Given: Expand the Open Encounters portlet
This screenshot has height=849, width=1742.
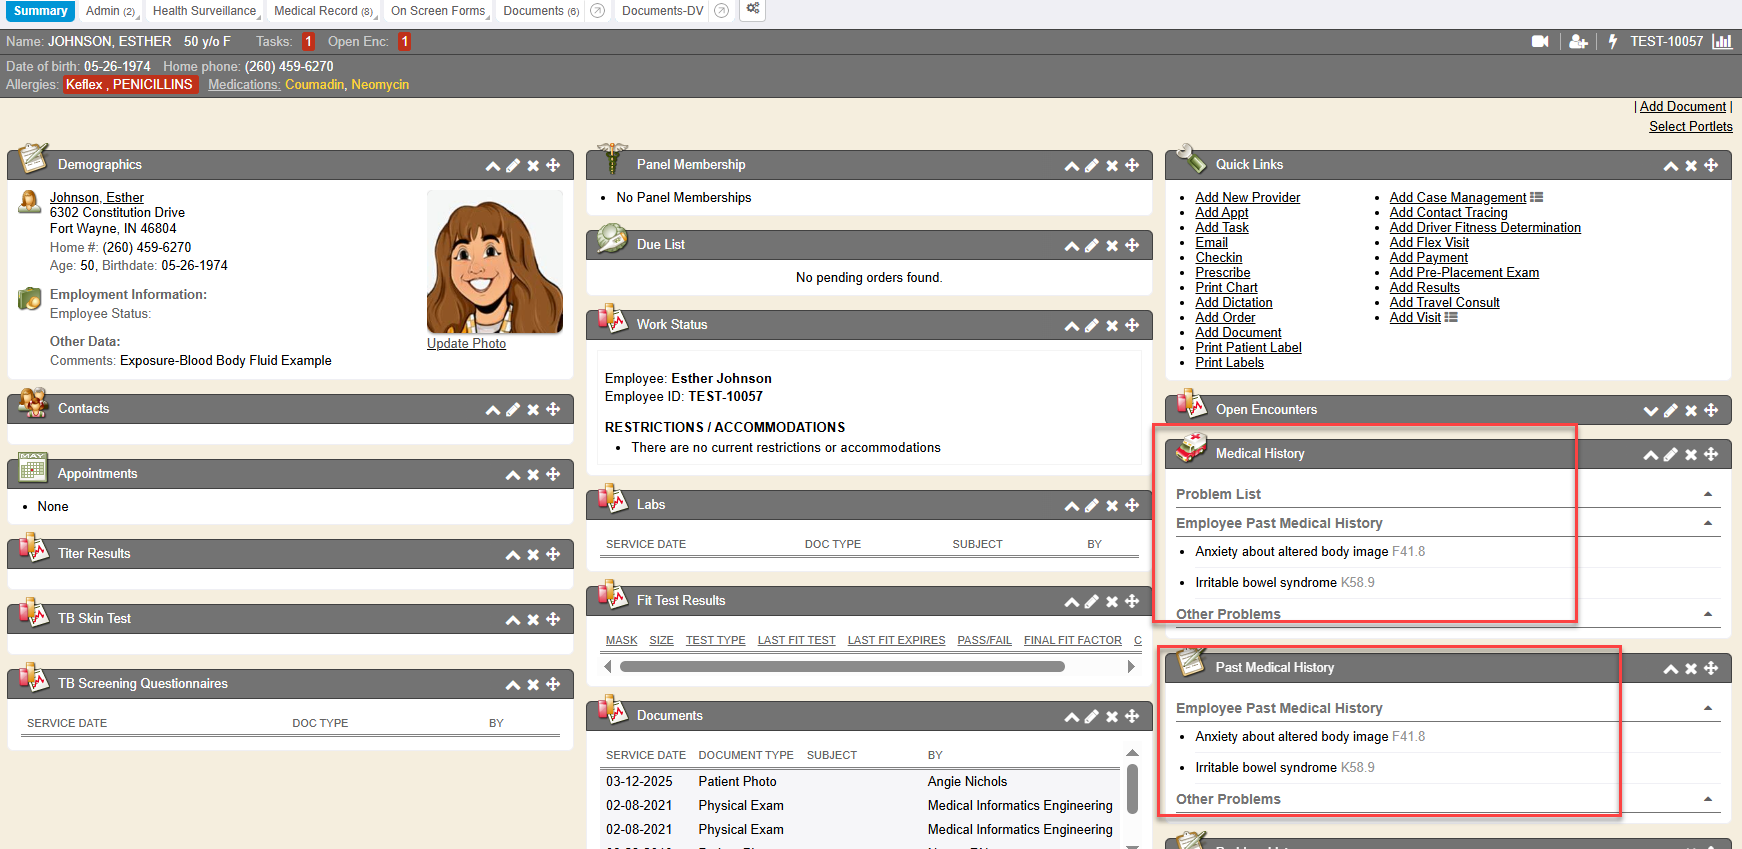Looking at the screenshot, I should click(x=1650, y=411).
